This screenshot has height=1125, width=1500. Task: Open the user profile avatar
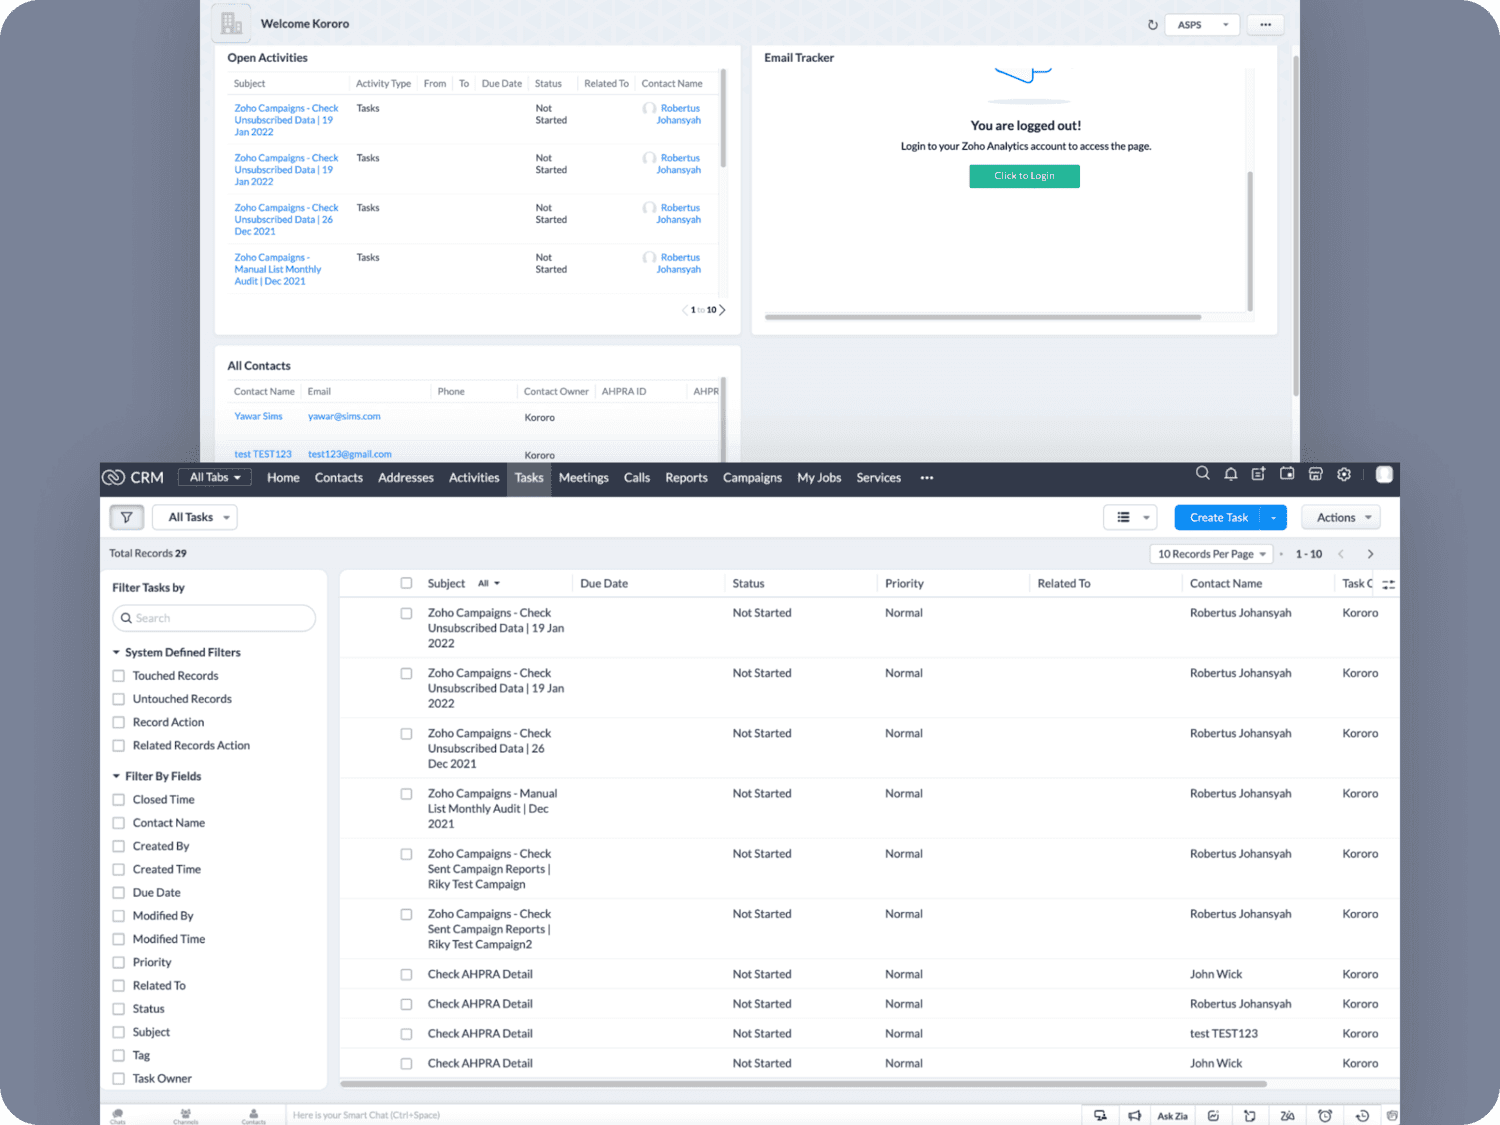click(1384, 475)
